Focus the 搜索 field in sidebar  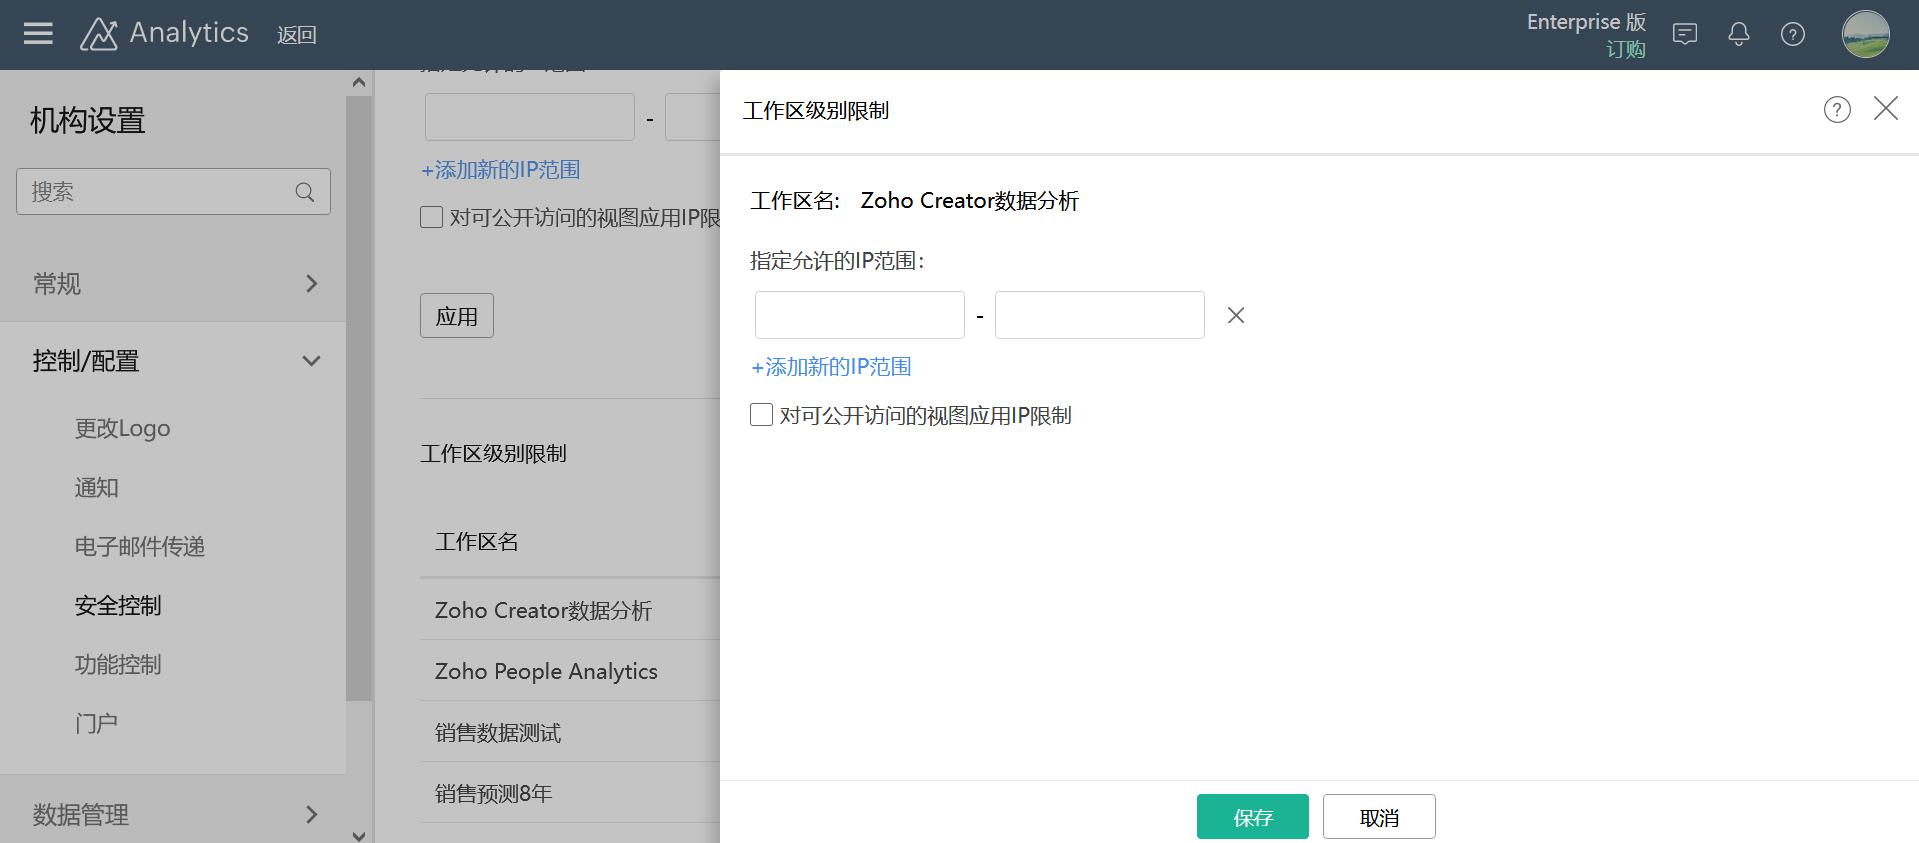click(x=173, y=191)
